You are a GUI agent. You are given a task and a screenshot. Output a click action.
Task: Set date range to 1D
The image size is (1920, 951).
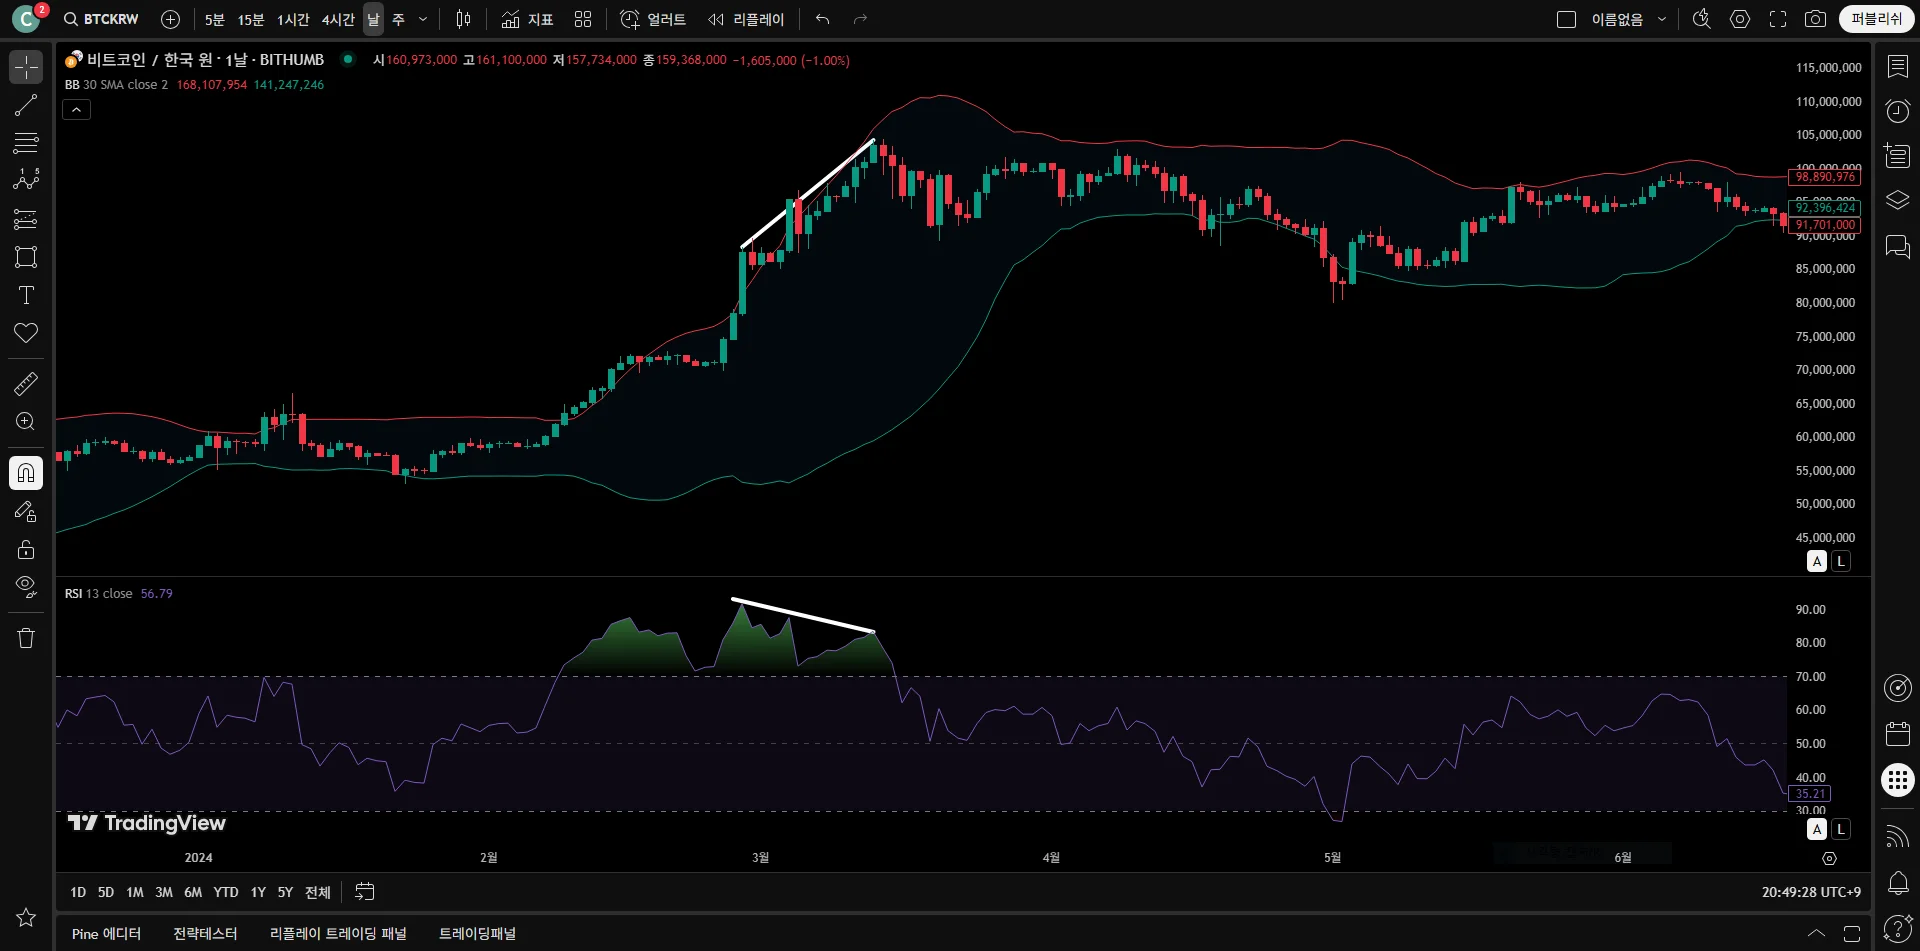click(x=78, y=892)
